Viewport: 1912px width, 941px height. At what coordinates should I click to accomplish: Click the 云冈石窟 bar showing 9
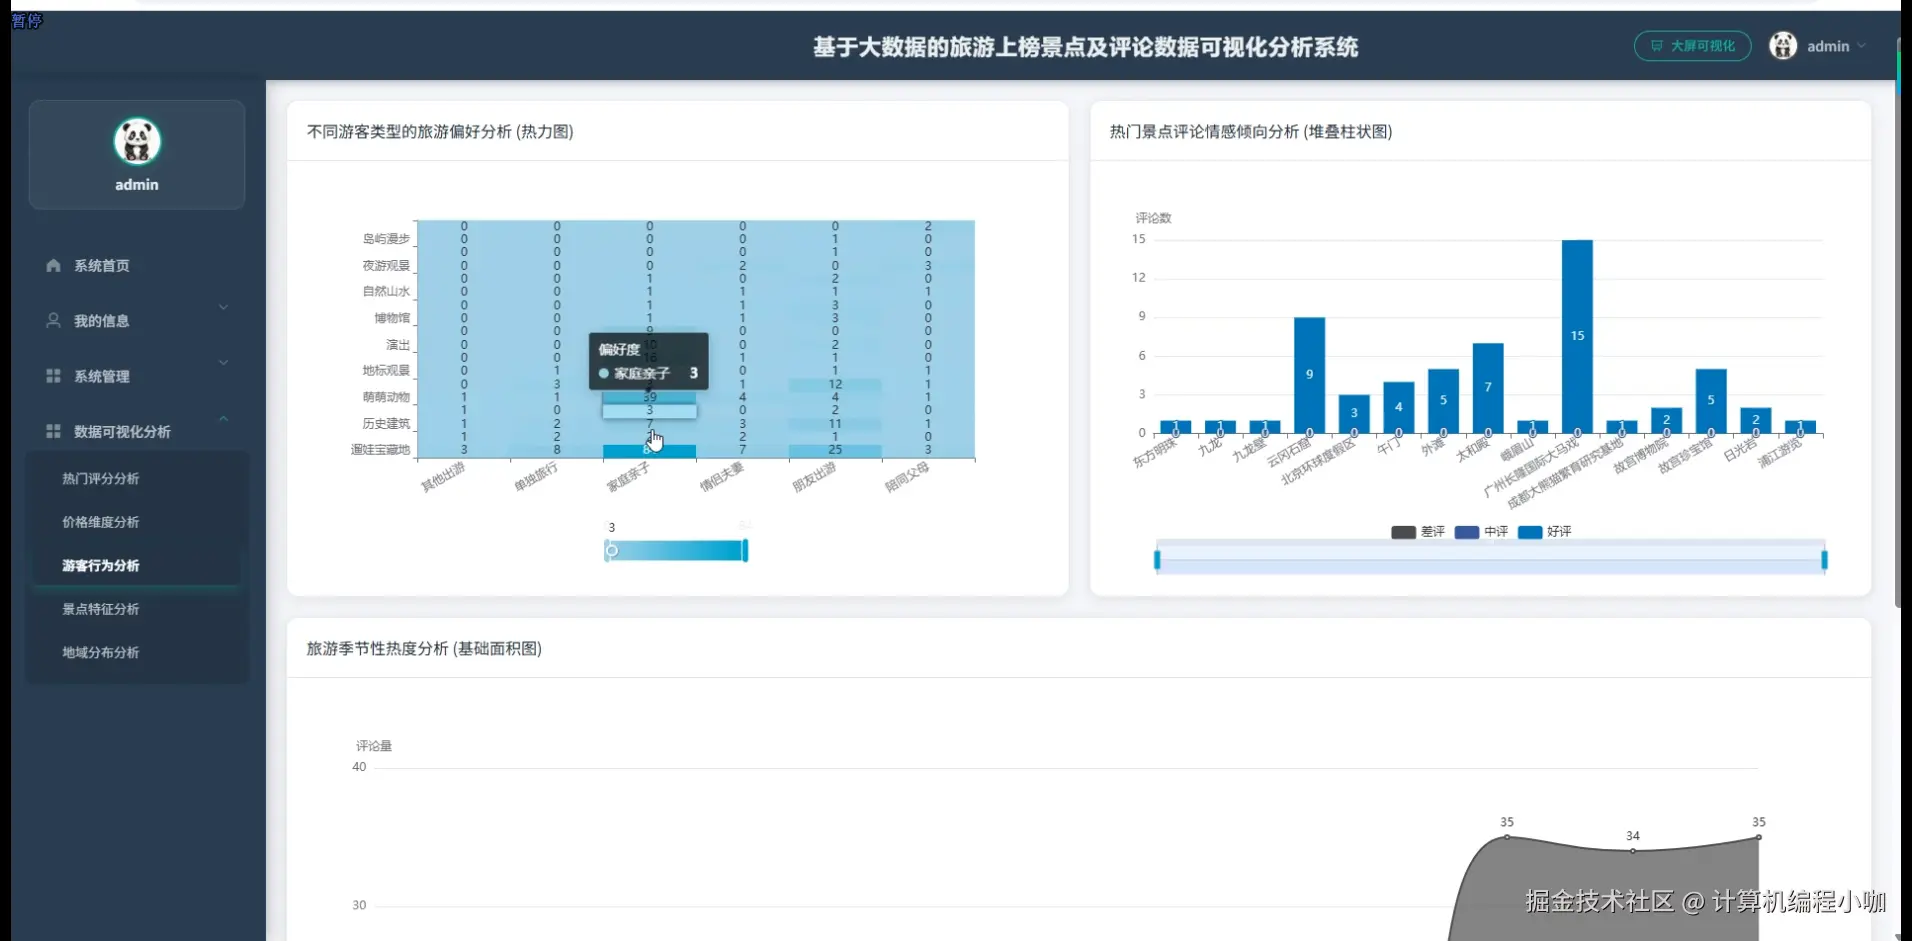1309,375
